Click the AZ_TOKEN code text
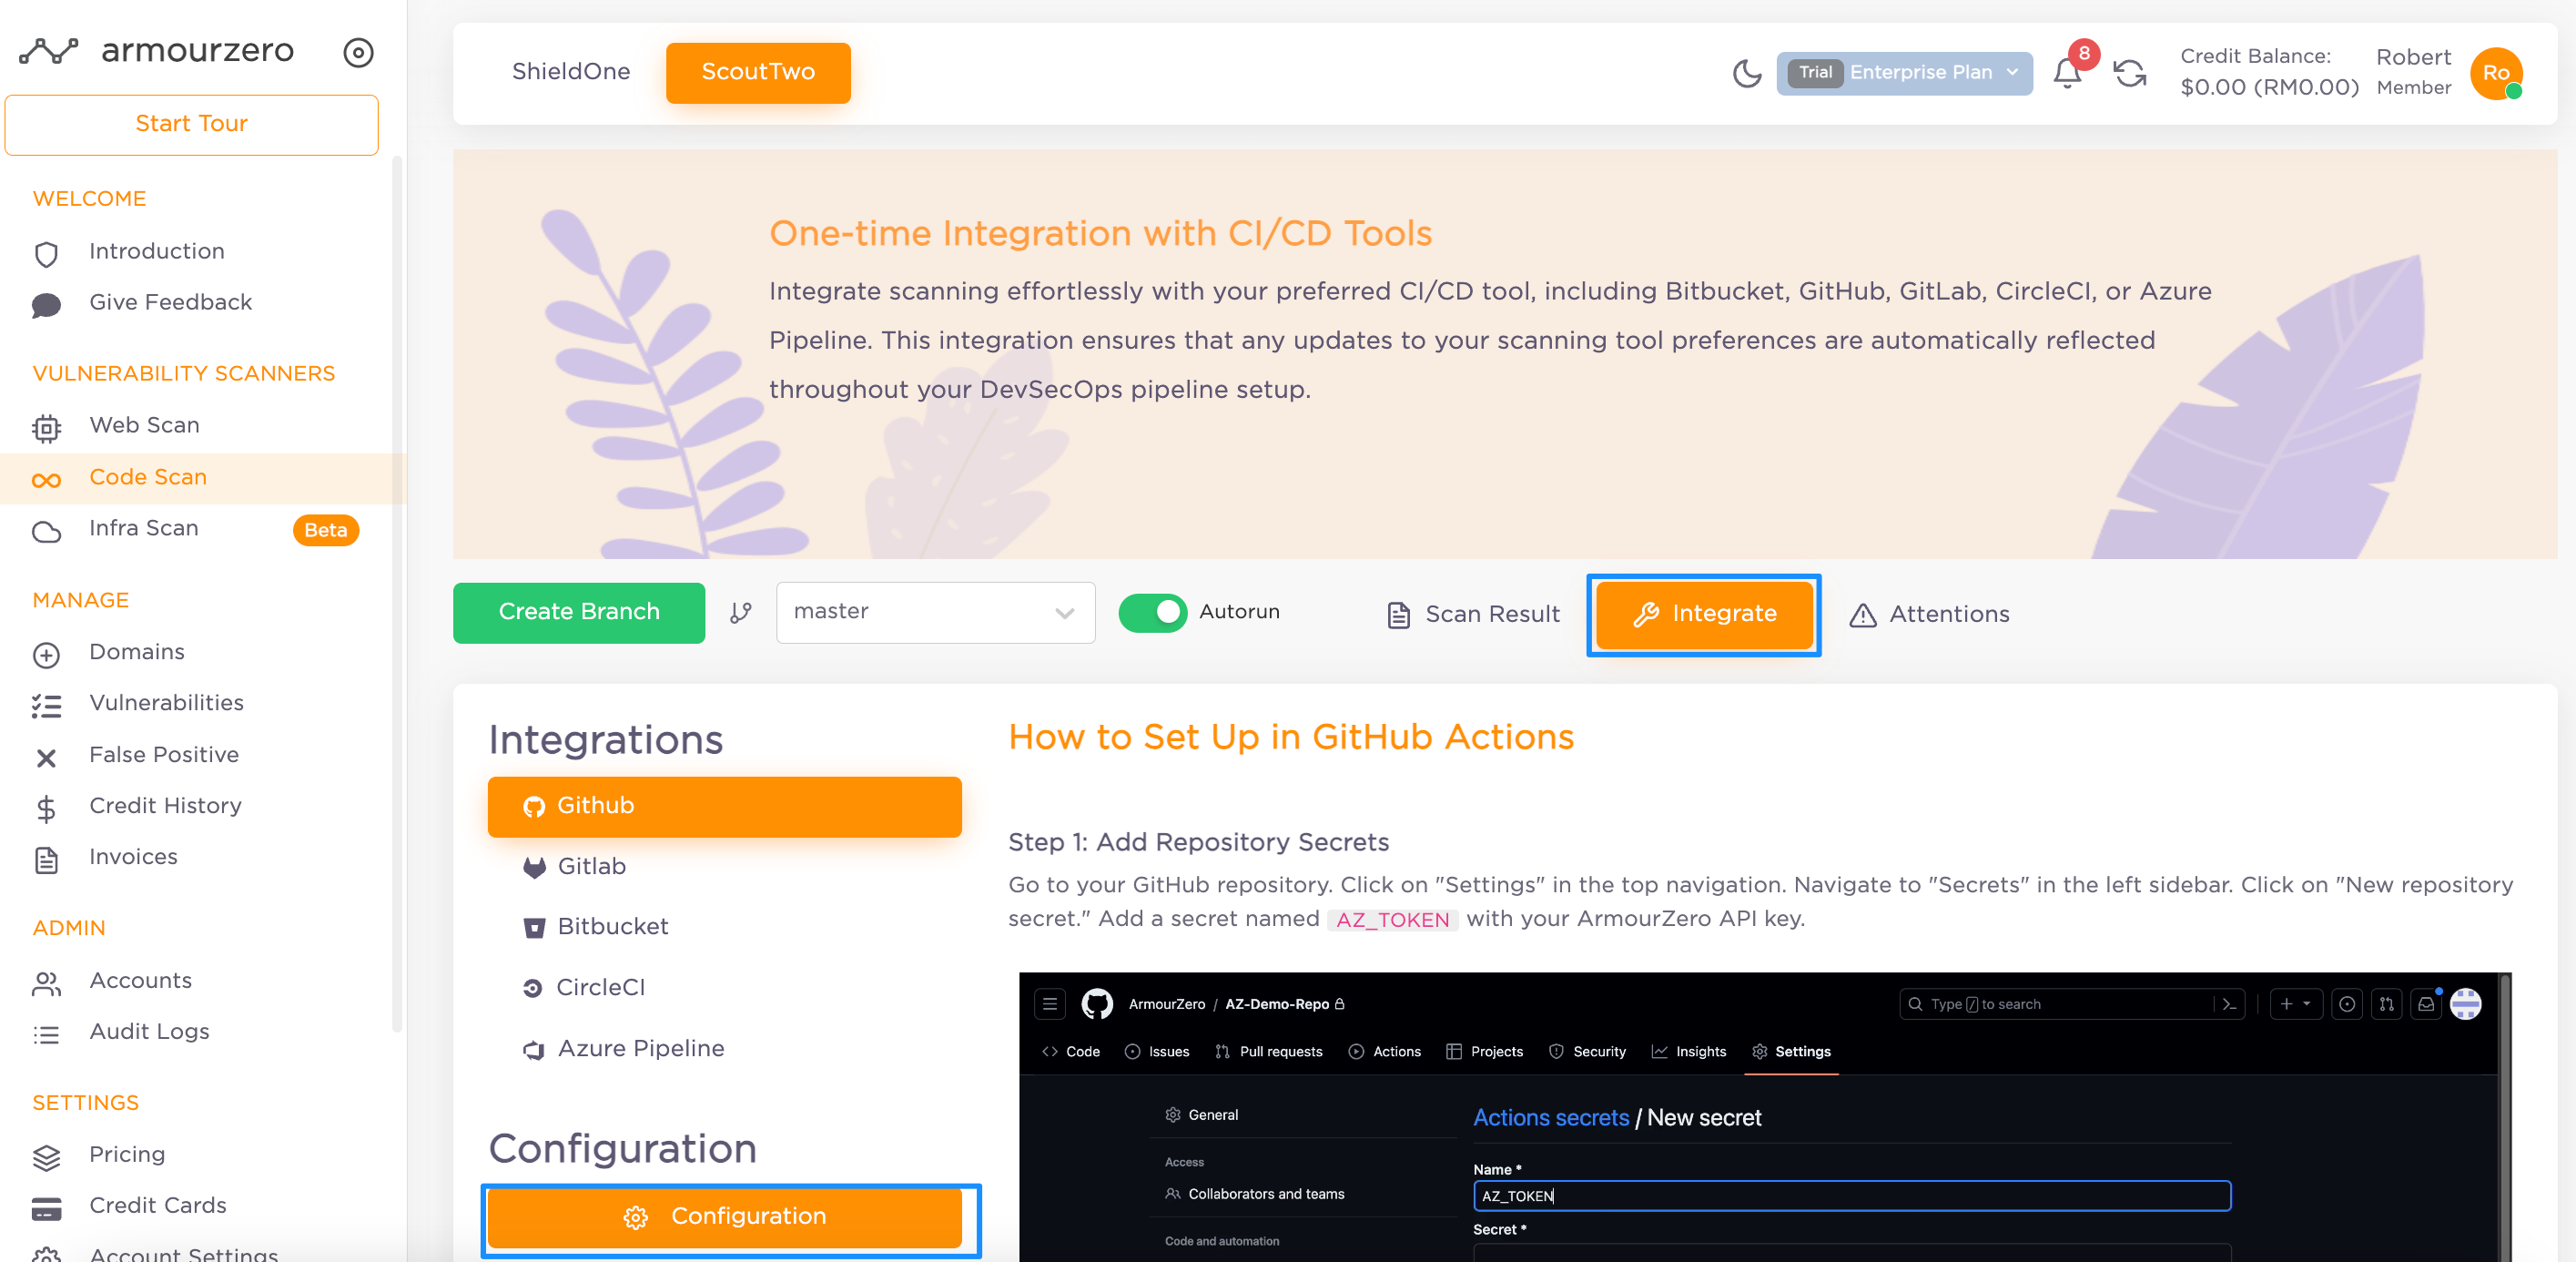This screenshot has width=2576, height=1262. click(1392, 921)
